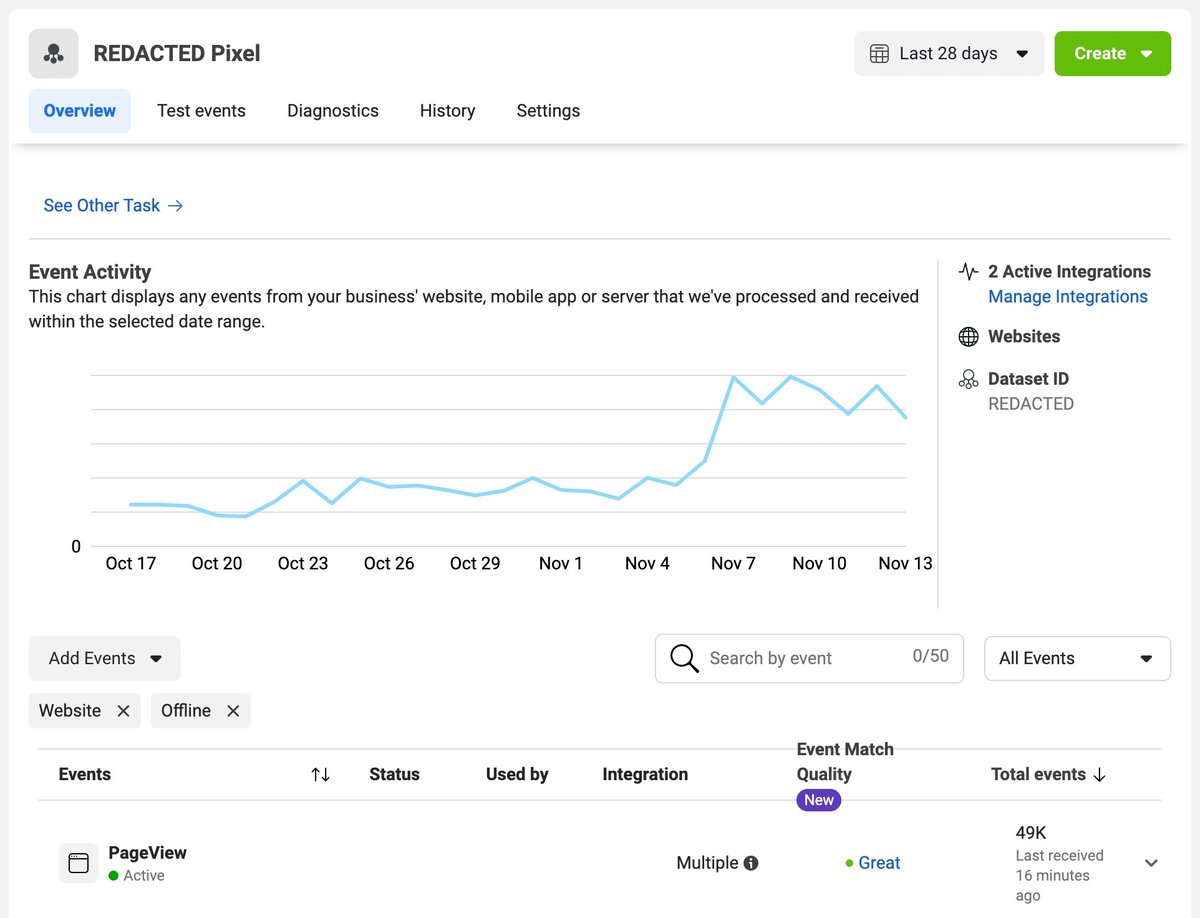
Task: Open the All Events filter dropdown
Action: pyautogui.click(x=1077, y=658)
